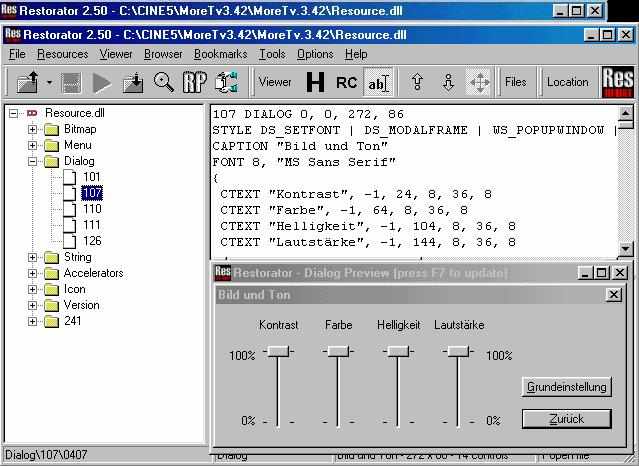Click the Farbe slider thumb
The height and width of the screenshot is (466, 639).
click(338, 351)
